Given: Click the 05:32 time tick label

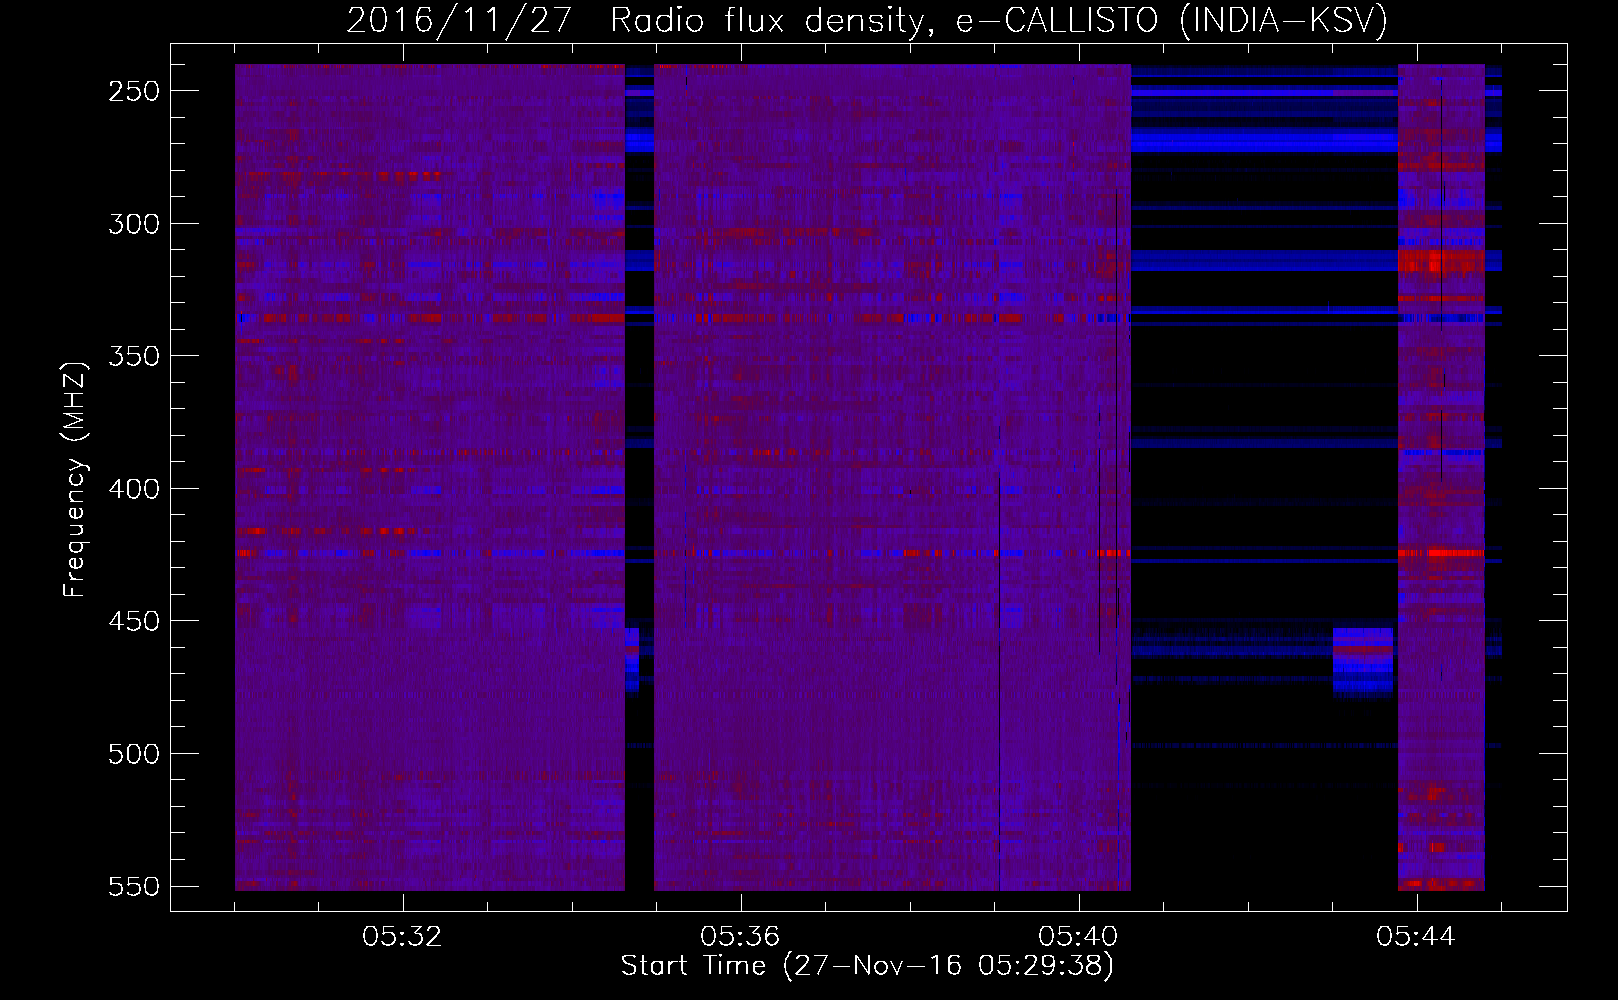Looking at the screenshot, I should [403, 937].
